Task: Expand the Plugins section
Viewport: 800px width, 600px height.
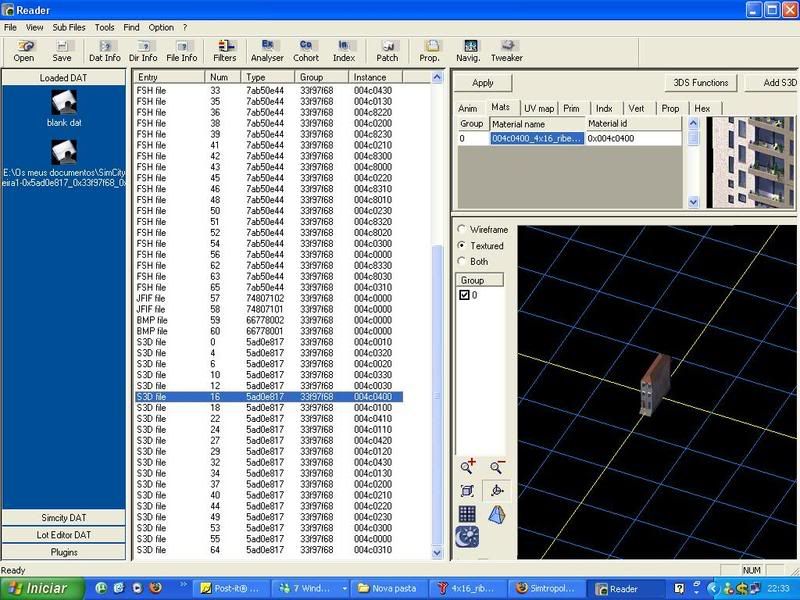Action: (64, 552)
